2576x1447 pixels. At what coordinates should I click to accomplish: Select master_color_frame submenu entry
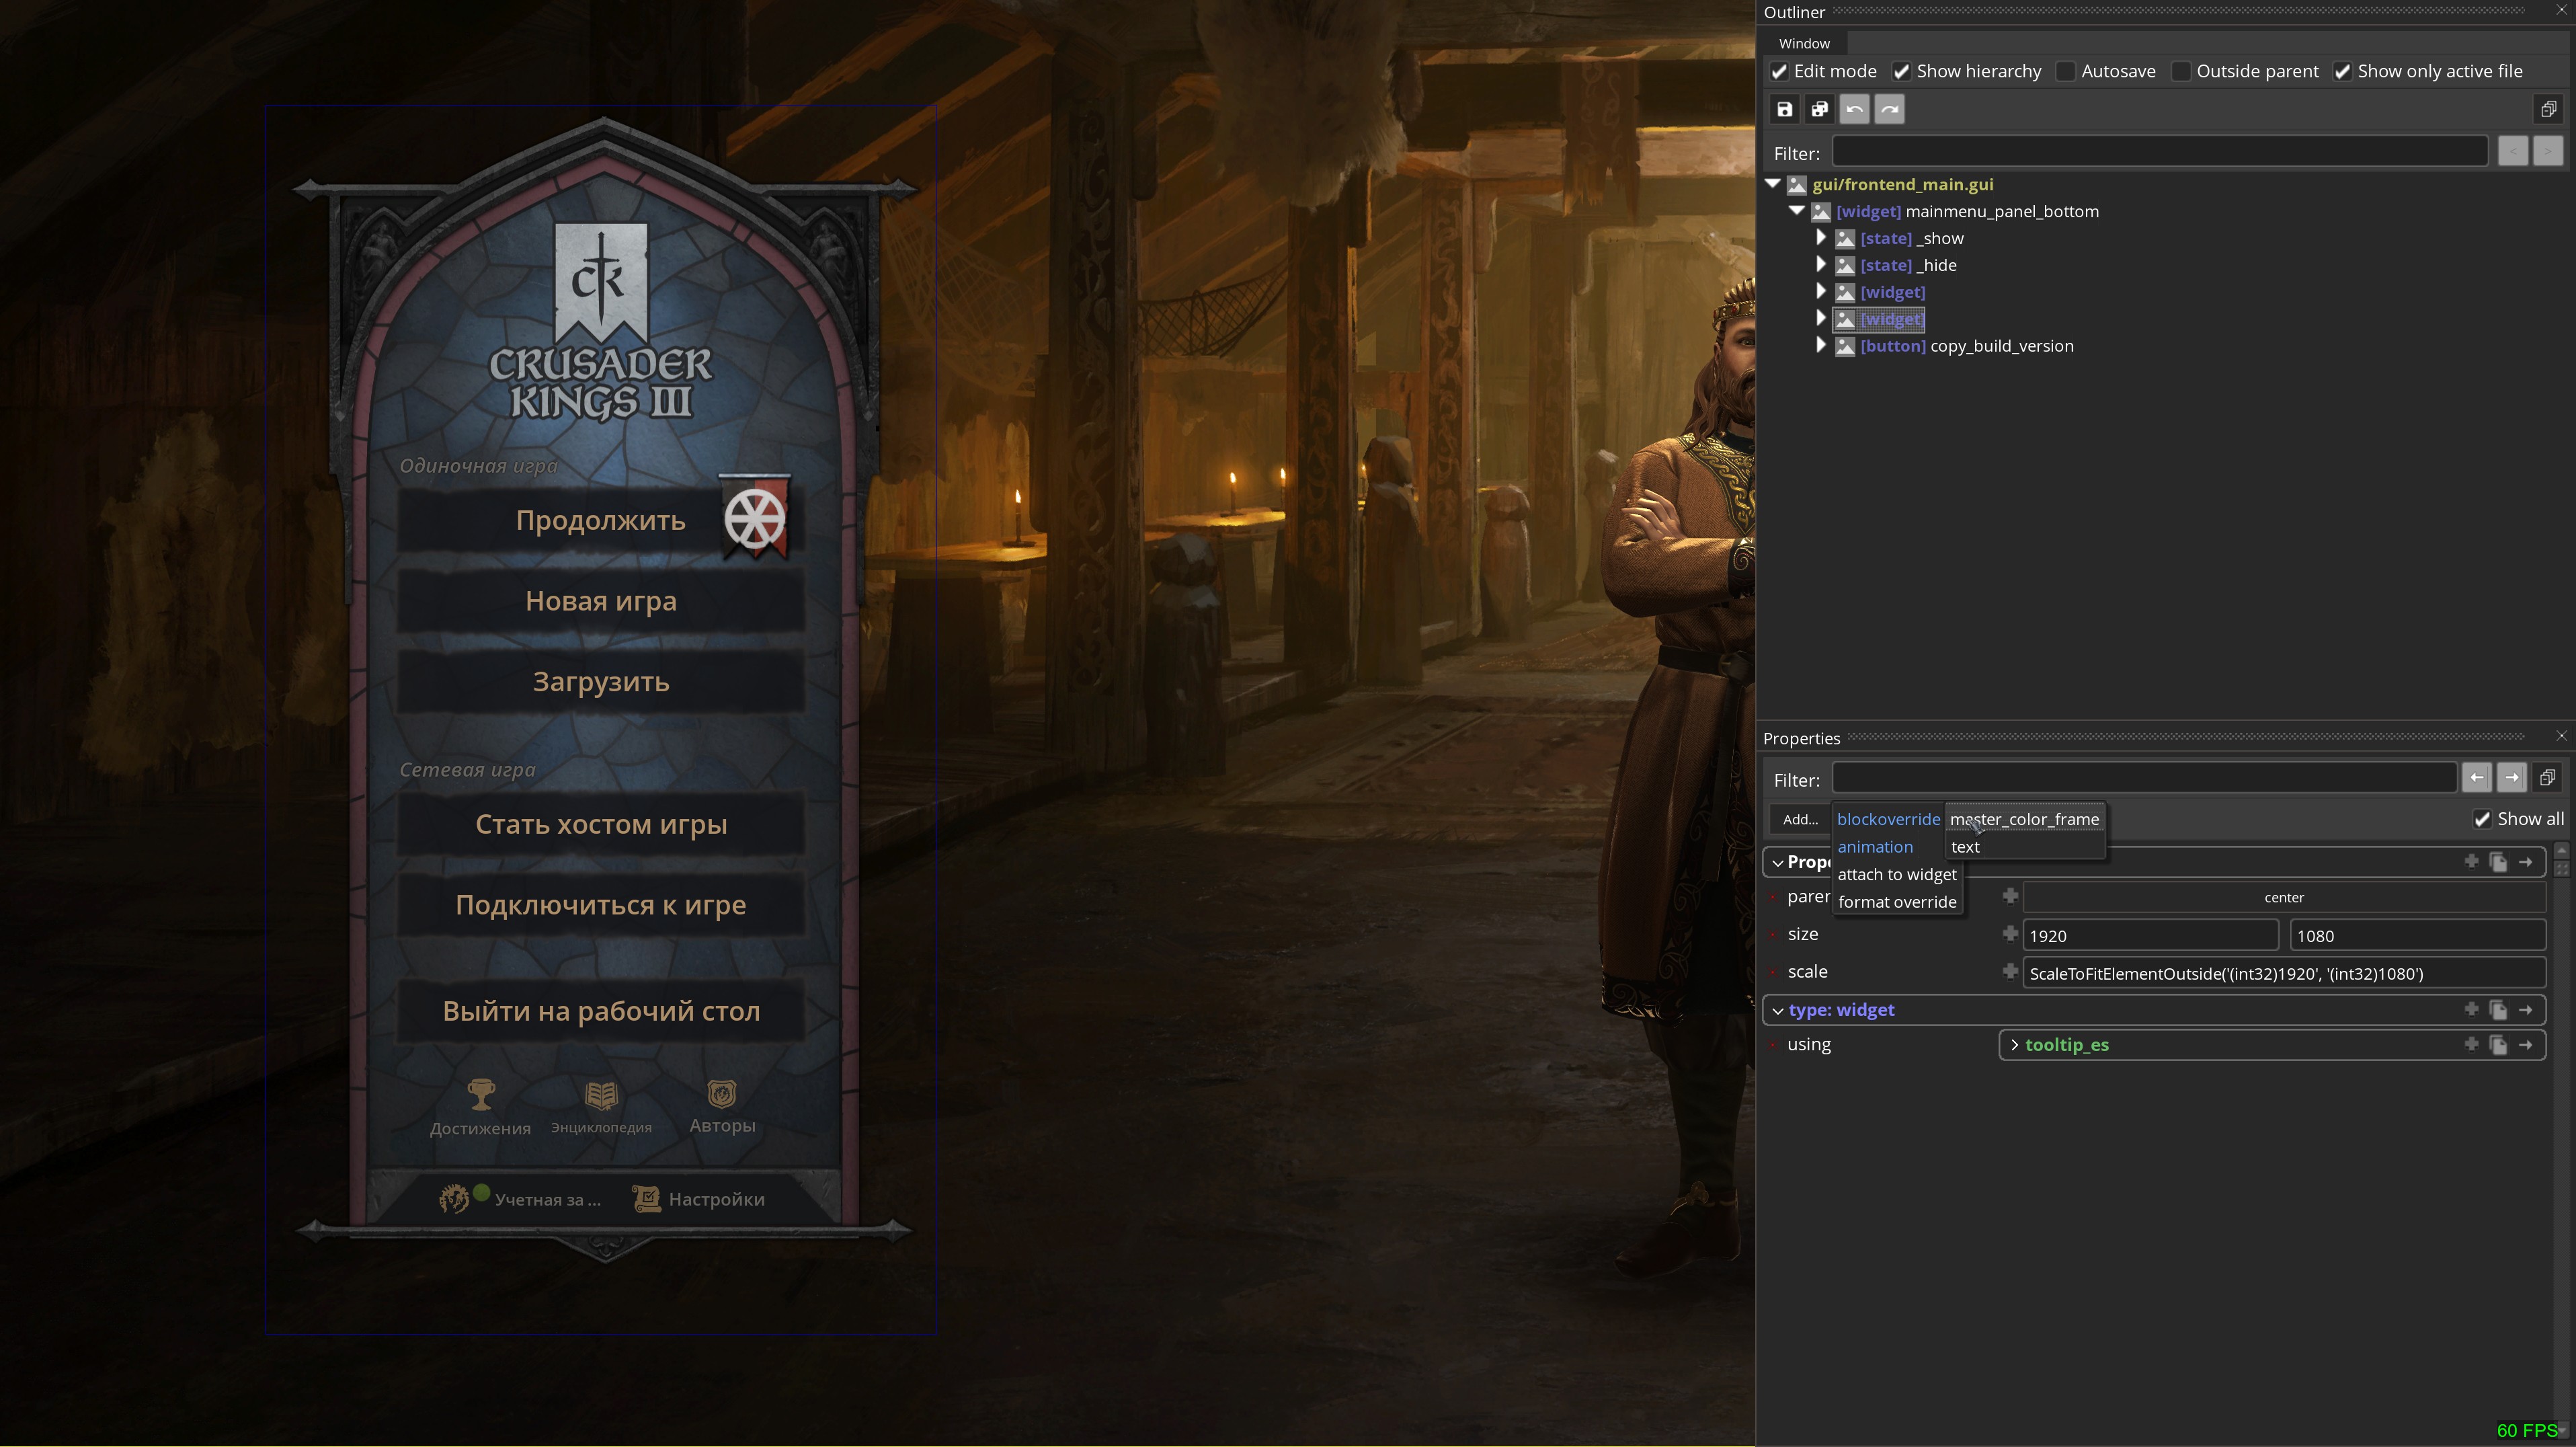click(2024, 819)
